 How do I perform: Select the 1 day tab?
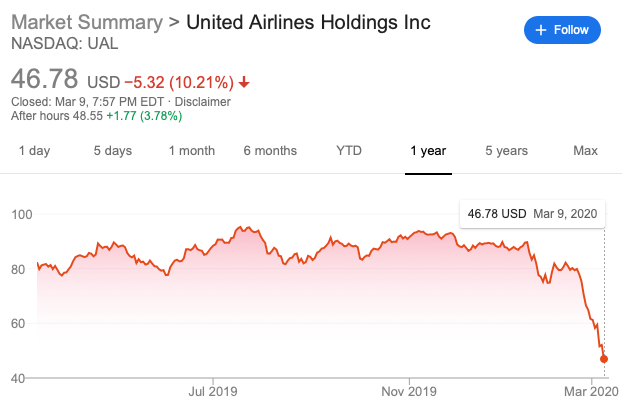[34, 151]
